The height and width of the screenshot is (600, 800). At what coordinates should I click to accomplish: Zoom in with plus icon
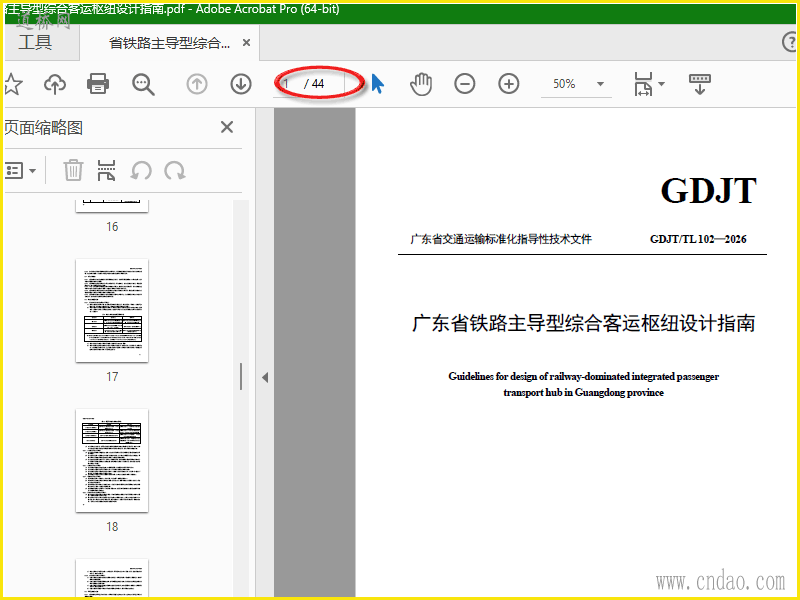509,84
